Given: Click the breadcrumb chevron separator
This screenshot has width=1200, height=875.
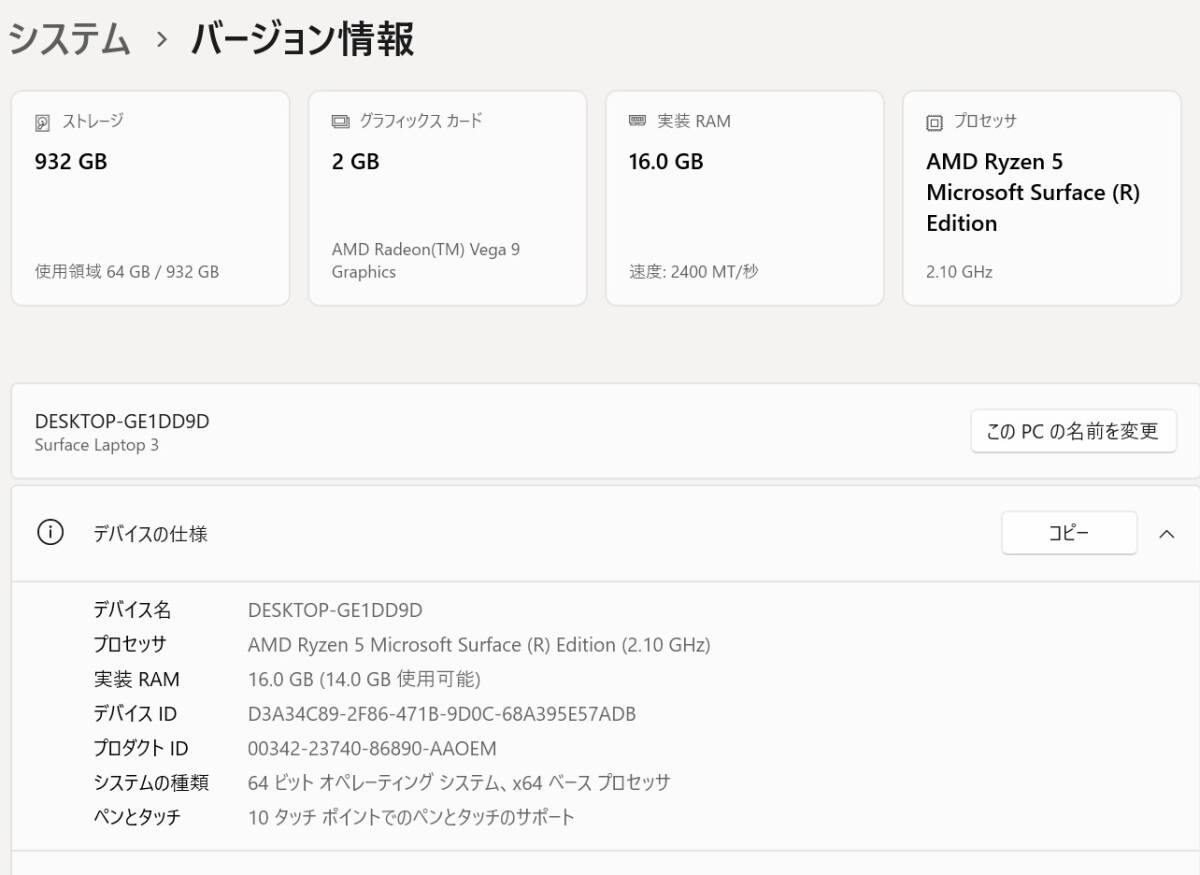Looking at the screenshot, I should pyautogui.click(x=162, y=41).
